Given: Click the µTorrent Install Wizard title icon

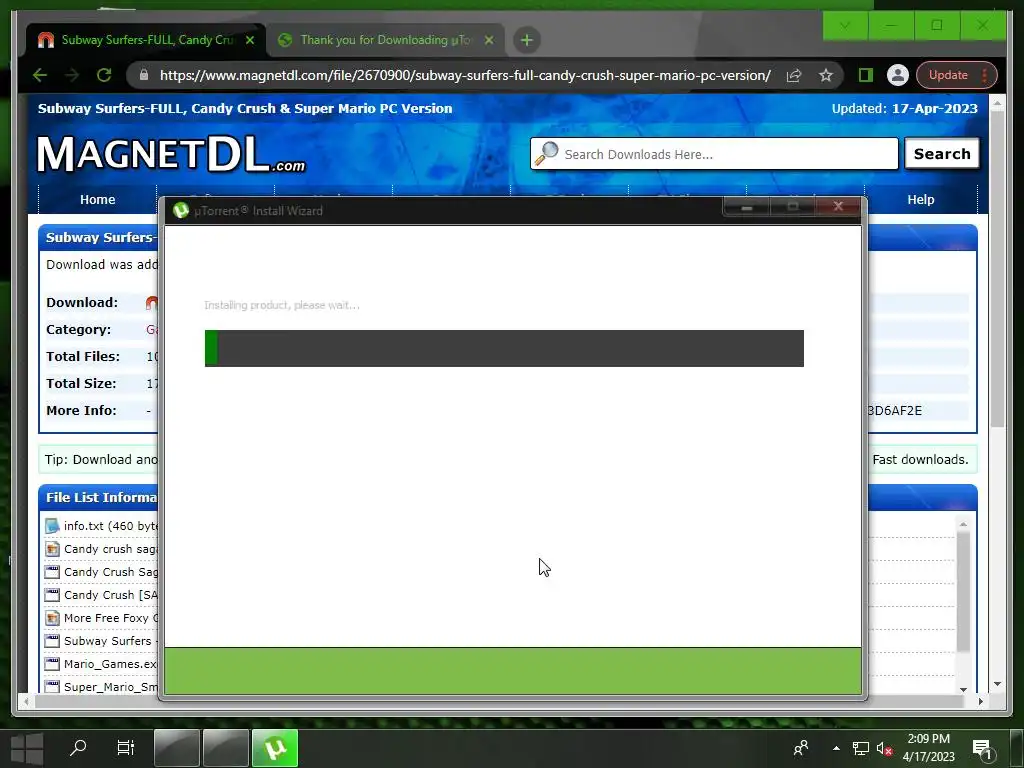Looking at the screenshot, I should click(180, 210).
